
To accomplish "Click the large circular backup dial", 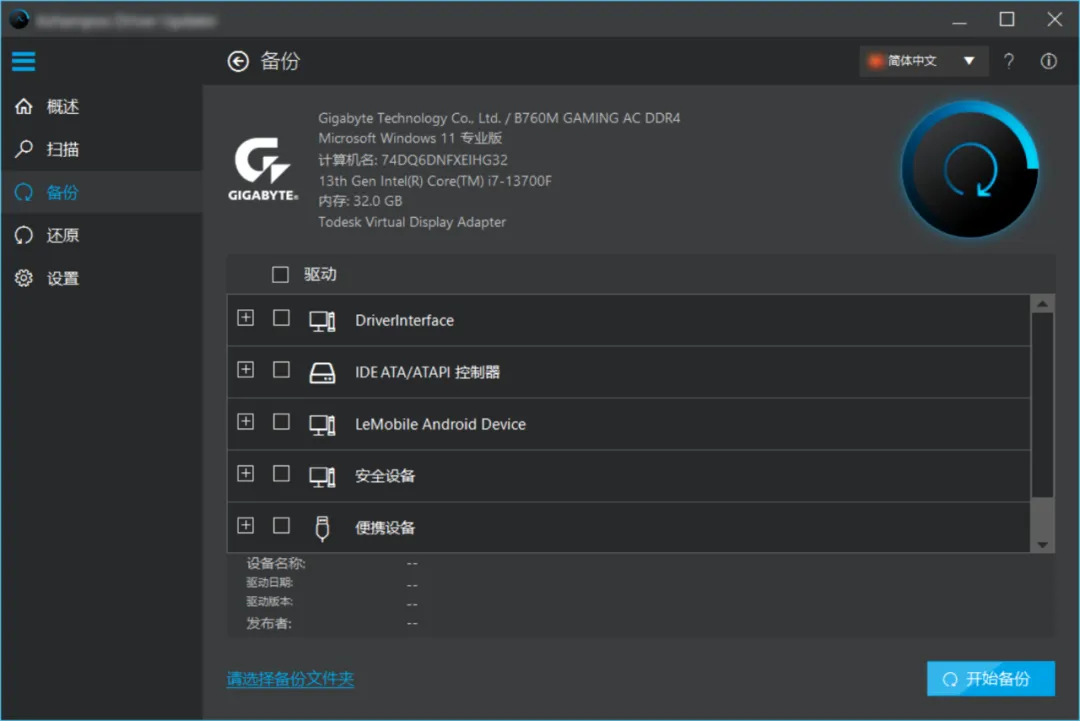I will pyautogui.click(x=970, y=169).
